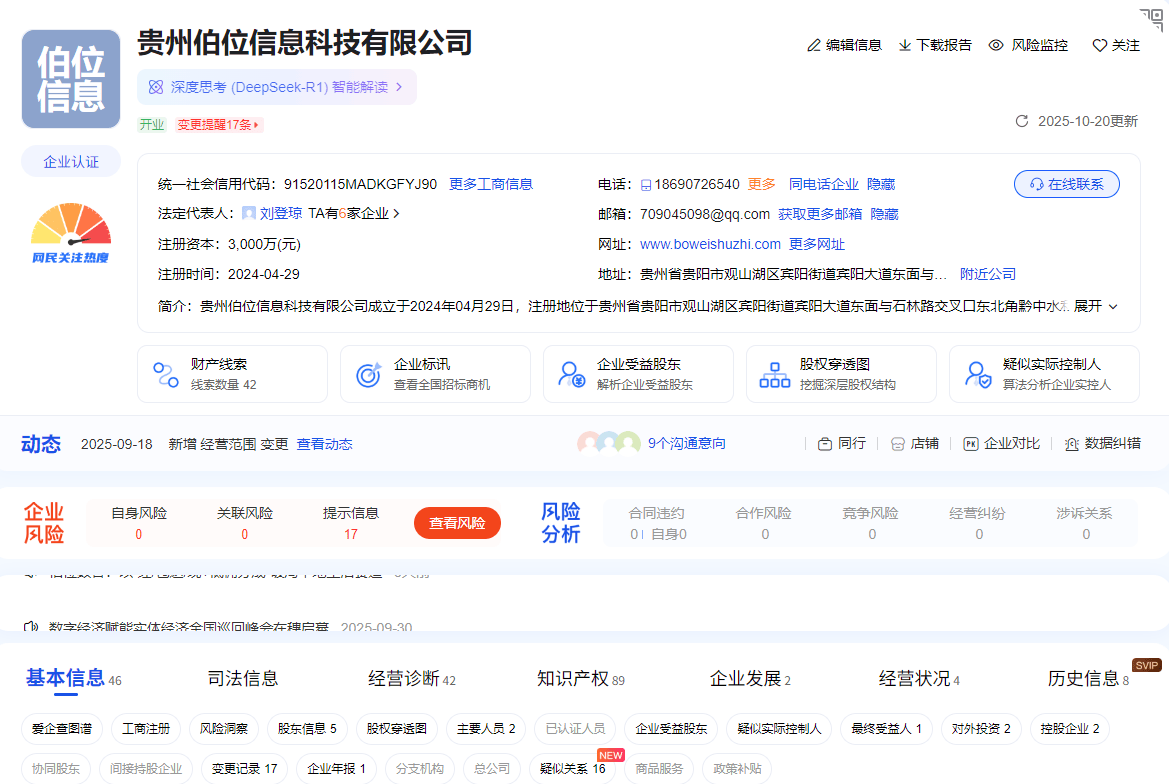Open the 疑似实际控制人 card
Screen dimensions: 1169x784
coord(1044,374)
